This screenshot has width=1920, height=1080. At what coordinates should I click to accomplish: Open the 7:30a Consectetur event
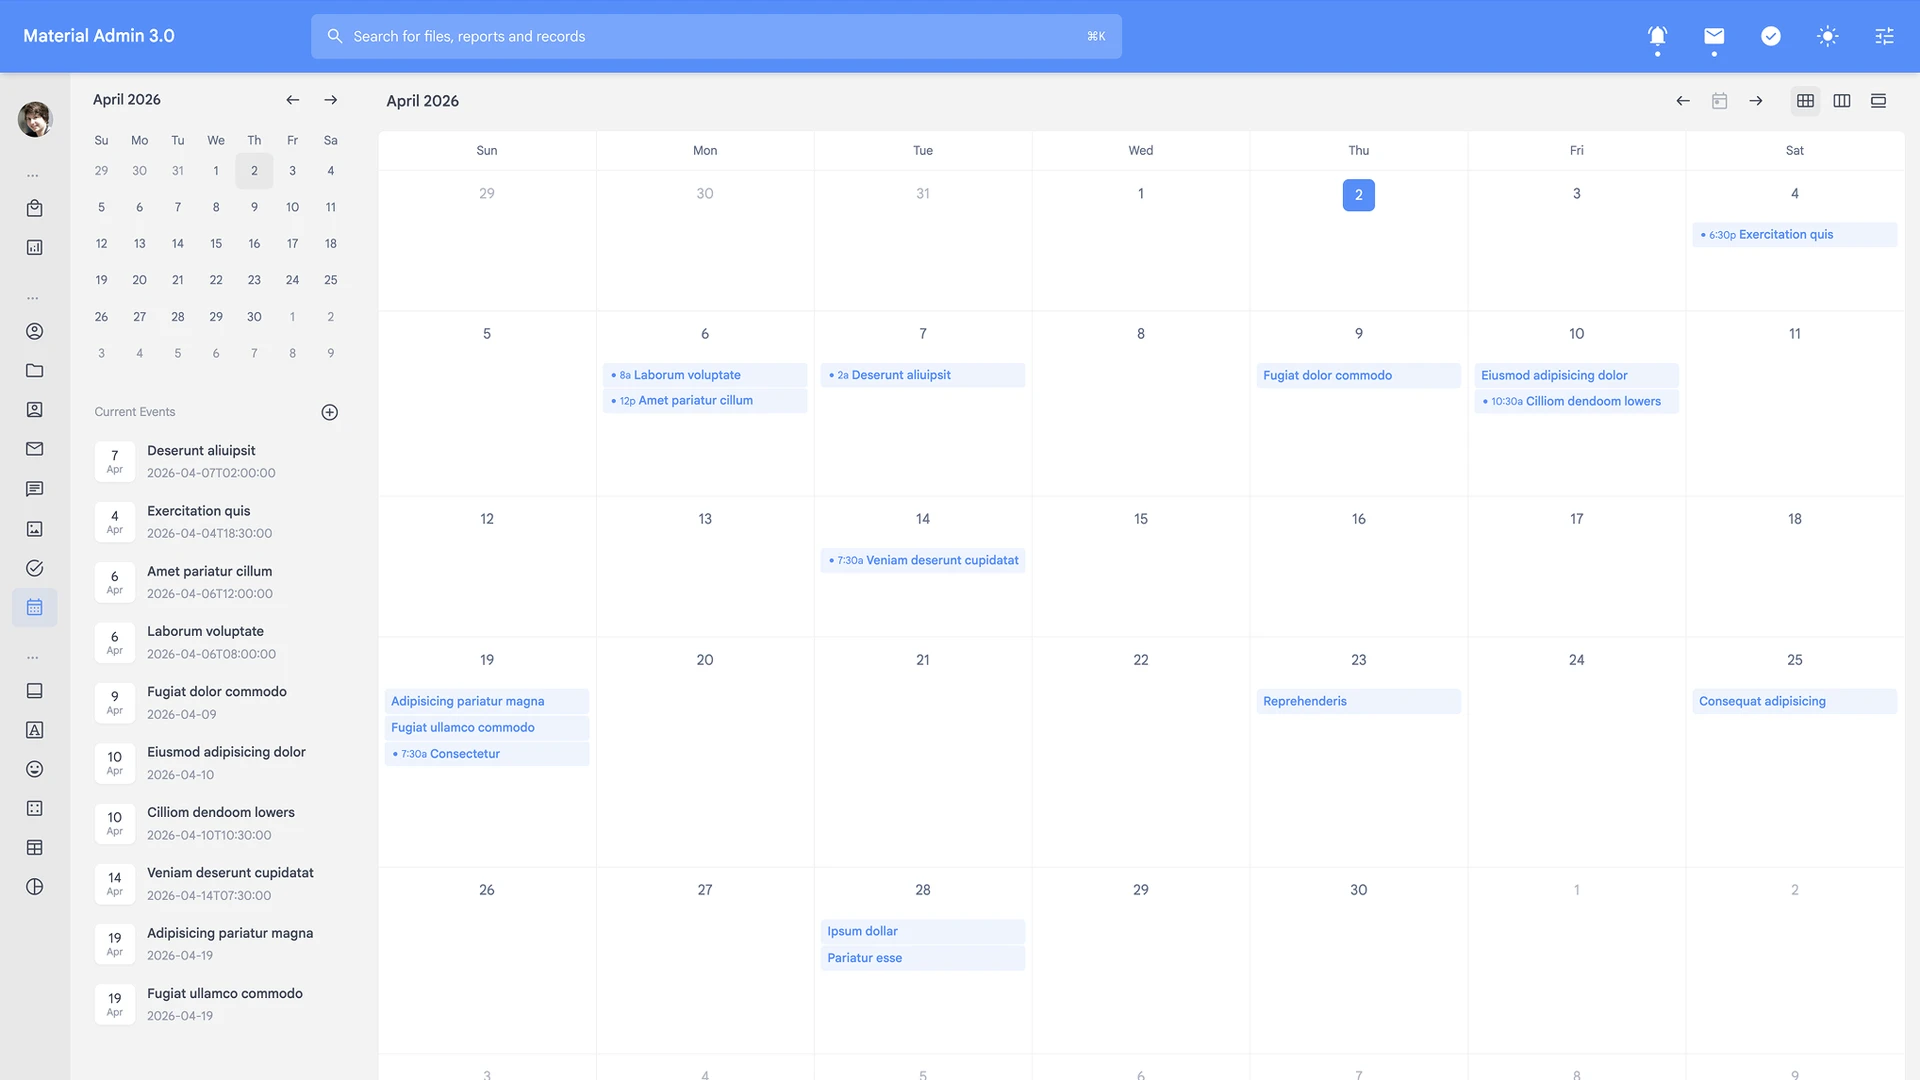(x=487, y=754)
